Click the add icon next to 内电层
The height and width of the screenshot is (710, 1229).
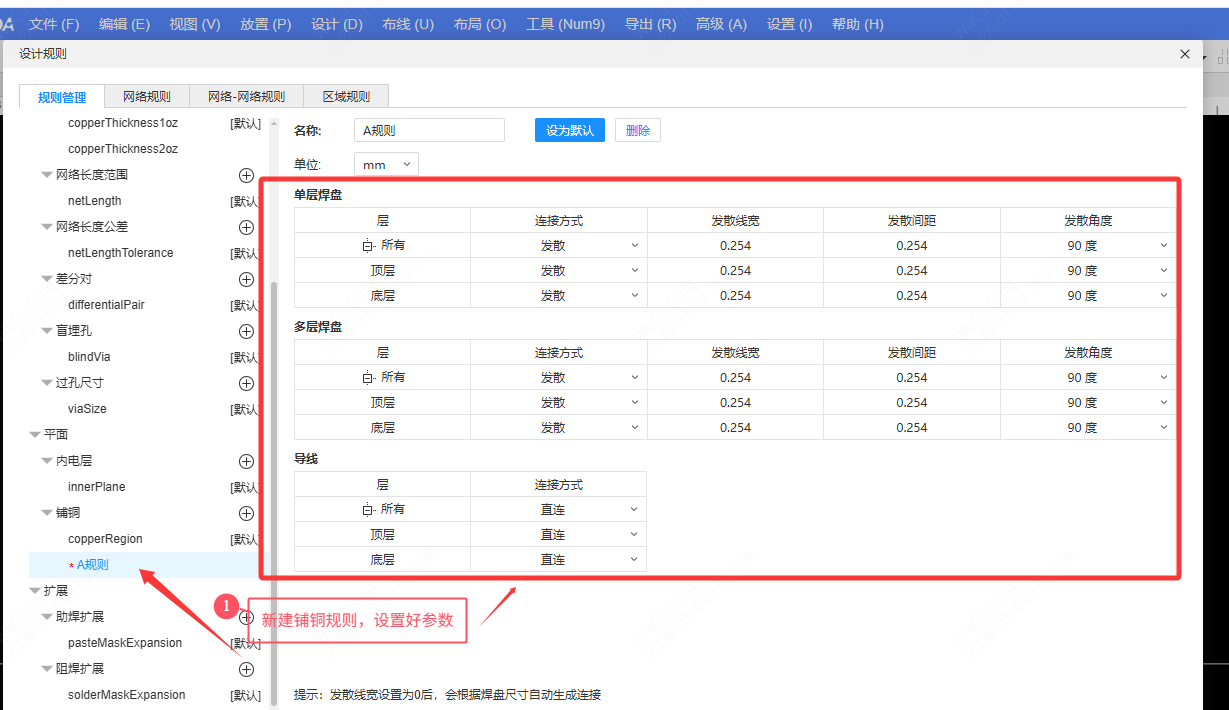(246, 460)
